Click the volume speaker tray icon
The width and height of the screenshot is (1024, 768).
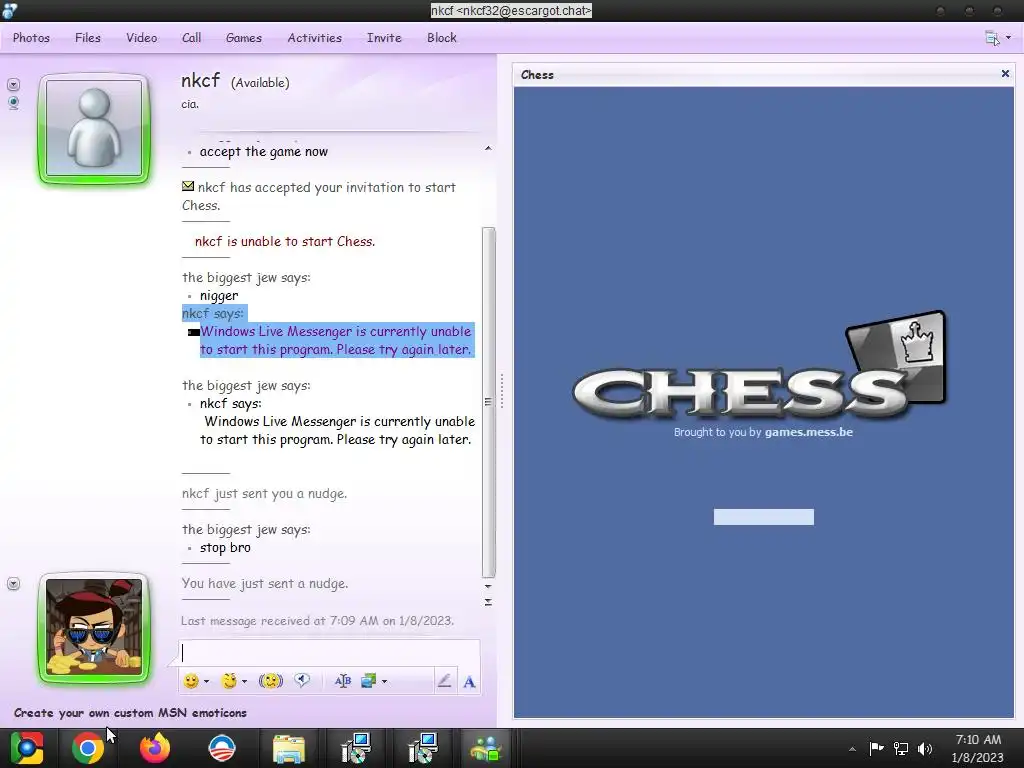(x=925, y=748)
